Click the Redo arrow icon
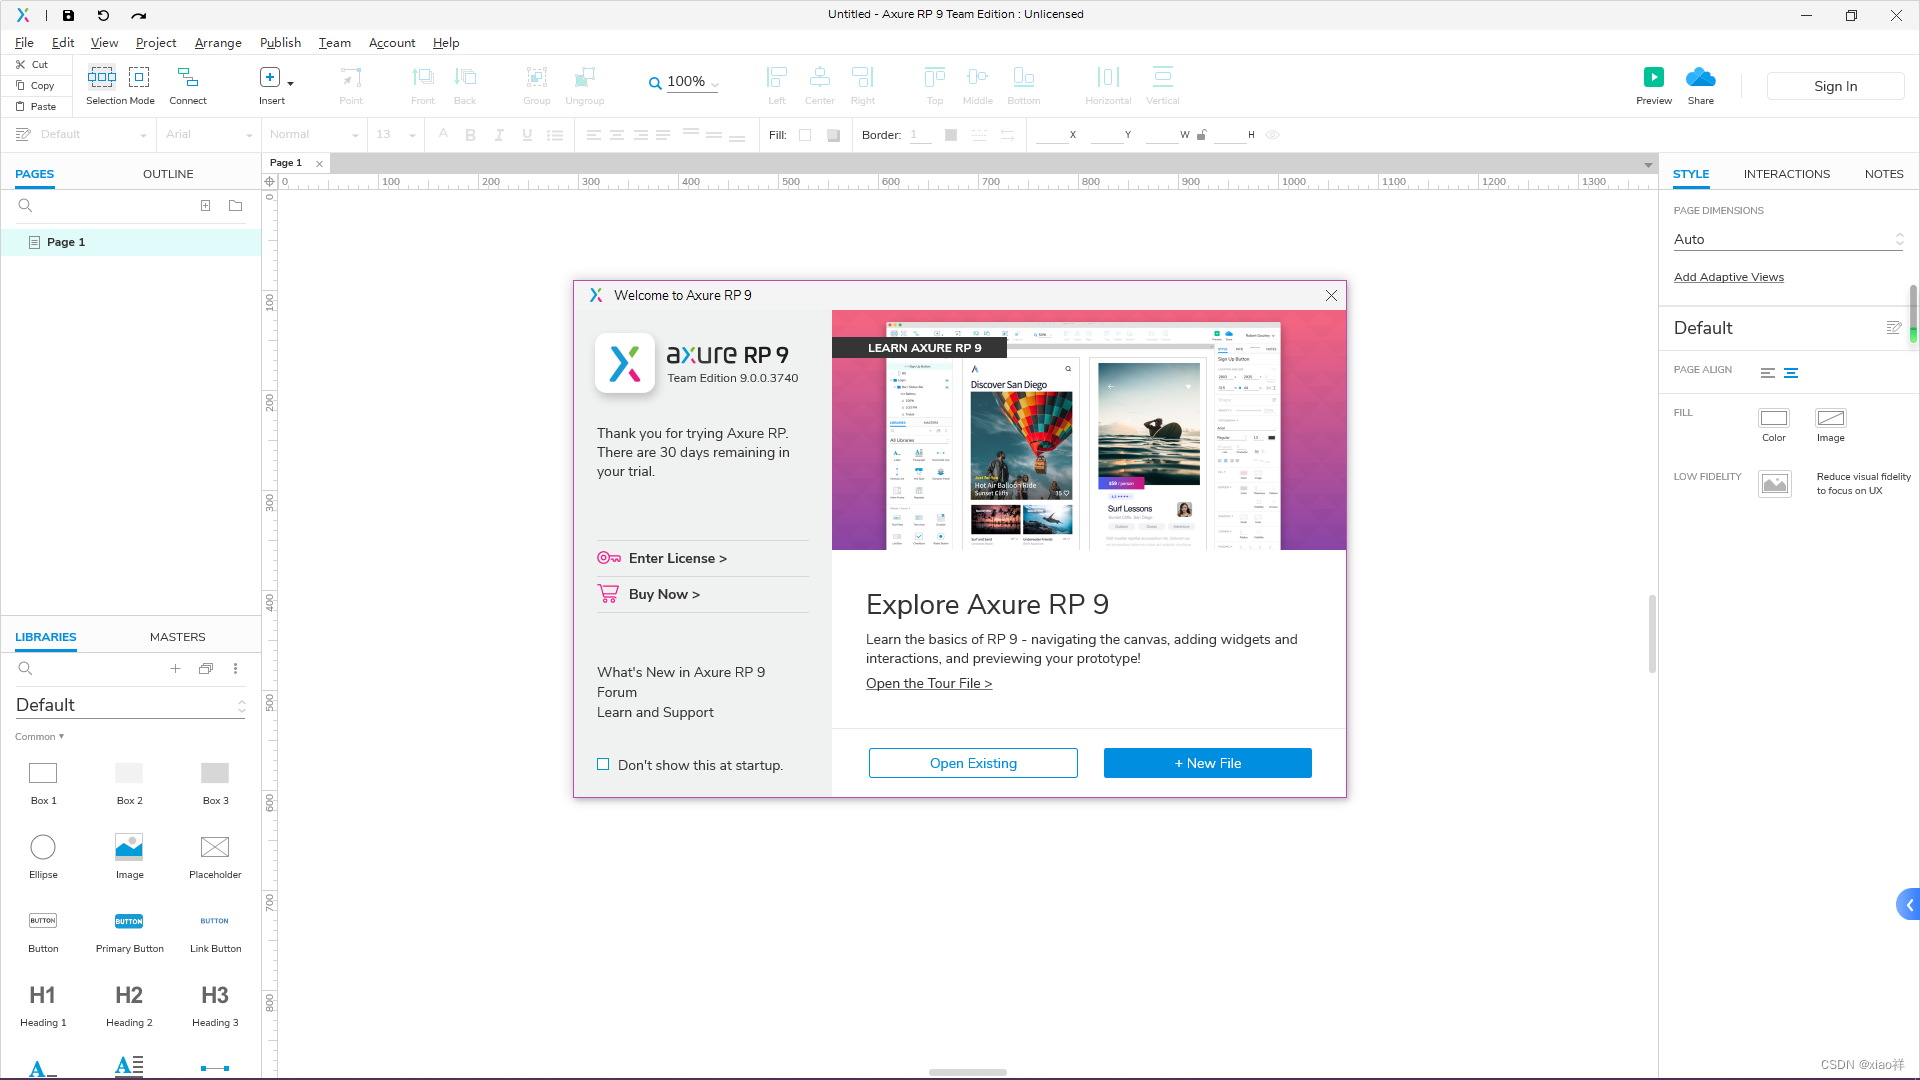1920x1080 pixels. tap(139, 15)
